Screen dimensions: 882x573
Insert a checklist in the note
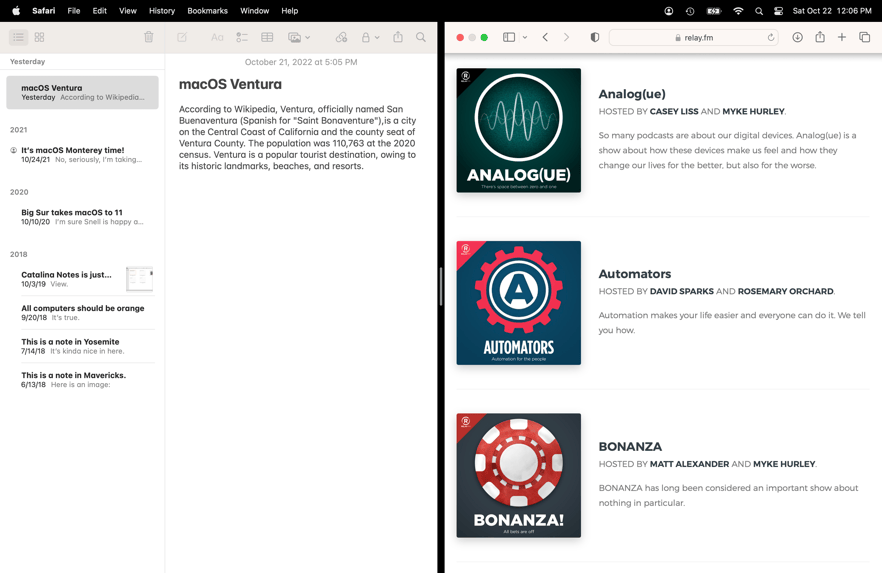(x=242, y=37)
